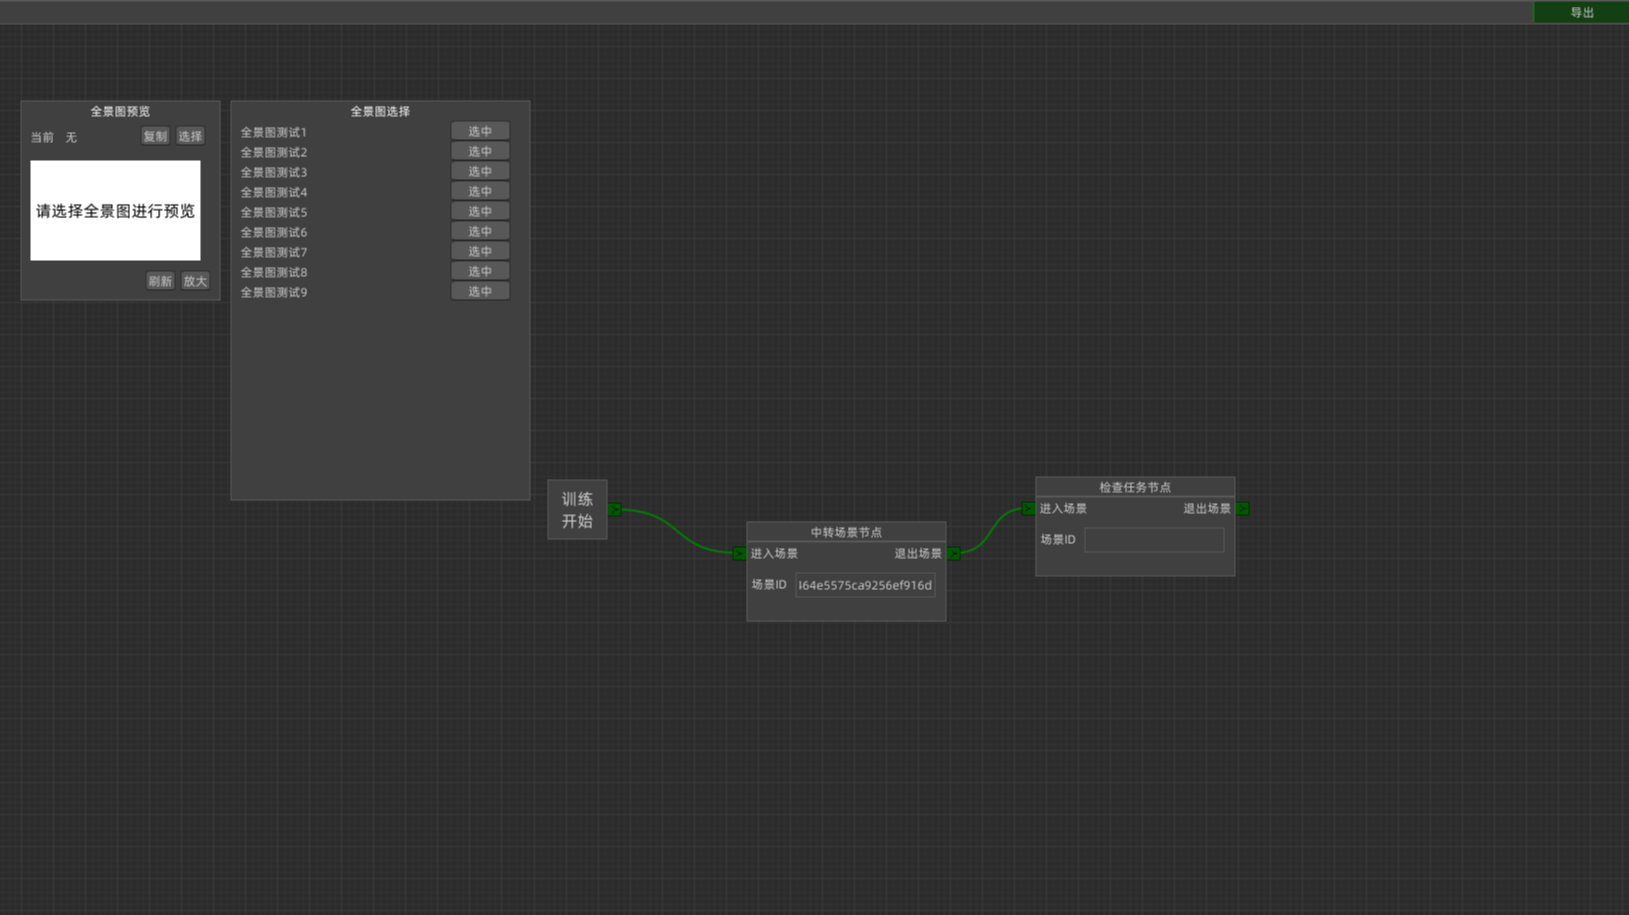Focus the 场景ID field in 中转场景节点

coord(865,586)
